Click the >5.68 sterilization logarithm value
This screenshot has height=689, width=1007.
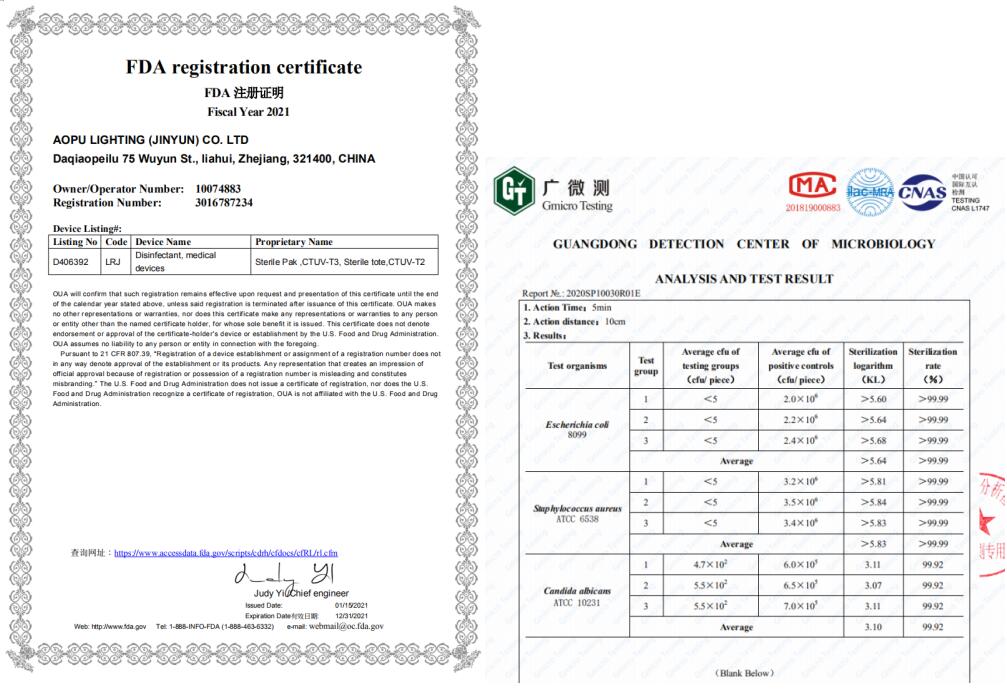tap(873, 440)
